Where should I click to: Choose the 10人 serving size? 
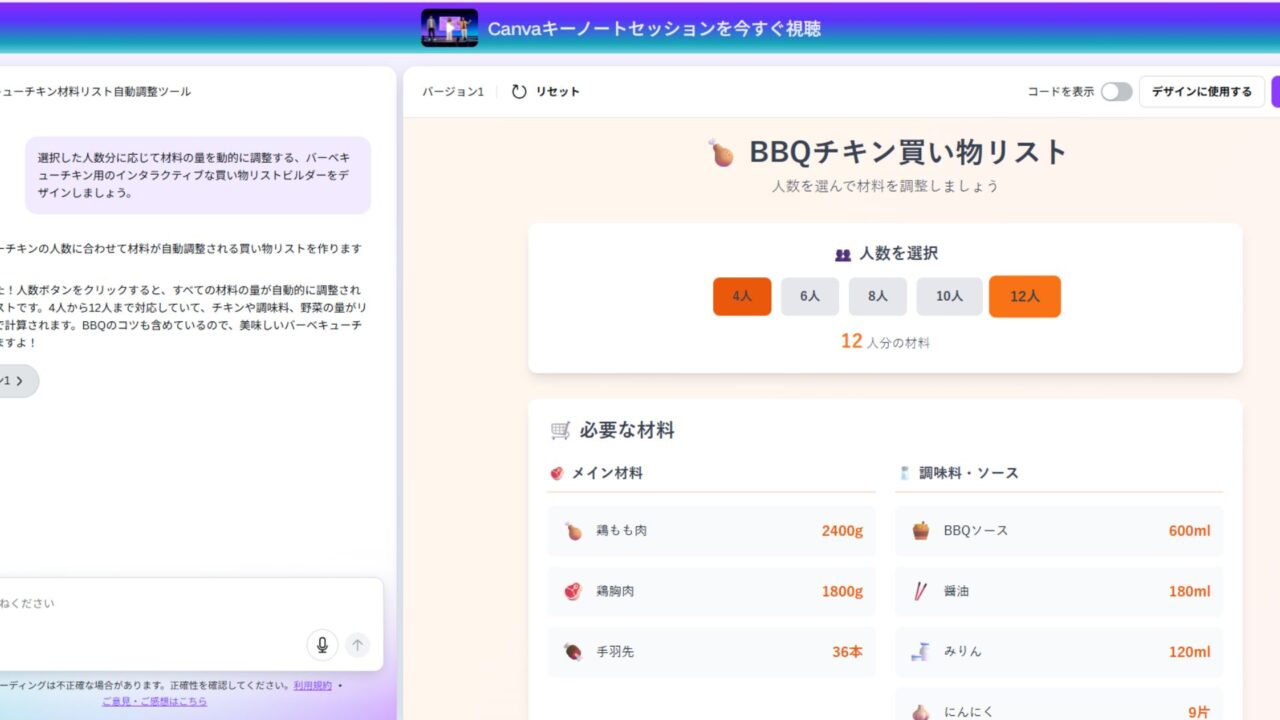[949, 297]
